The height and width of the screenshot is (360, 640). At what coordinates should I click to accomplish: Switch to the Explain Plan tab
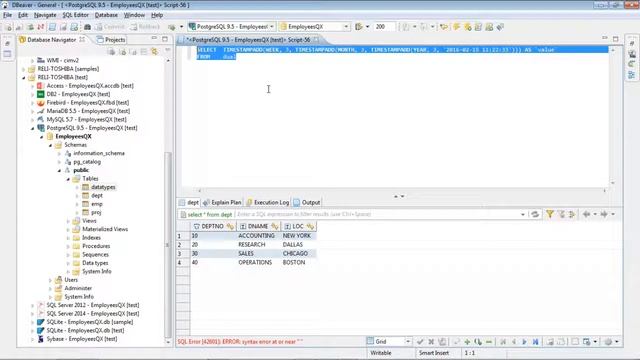[x=222, y=202]
